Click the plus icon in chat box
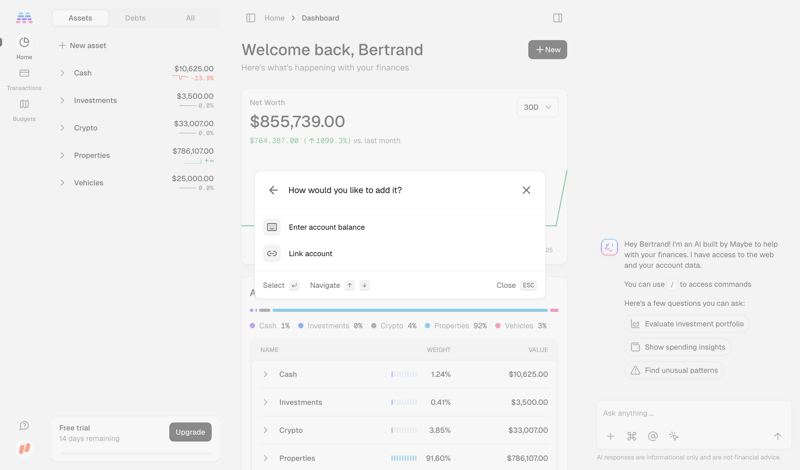Viewport: 800px width, 470px height. coord(610,436)
